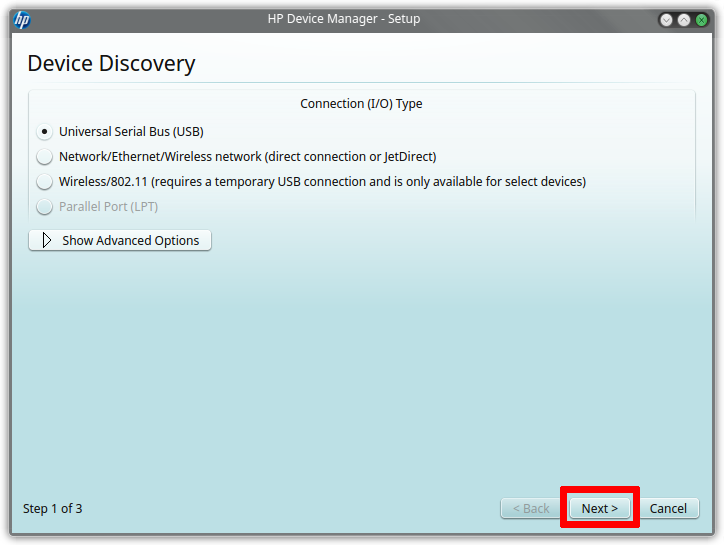
Task: Select Universal Serial Bus (USB) radio button
Action: [44, 132]
